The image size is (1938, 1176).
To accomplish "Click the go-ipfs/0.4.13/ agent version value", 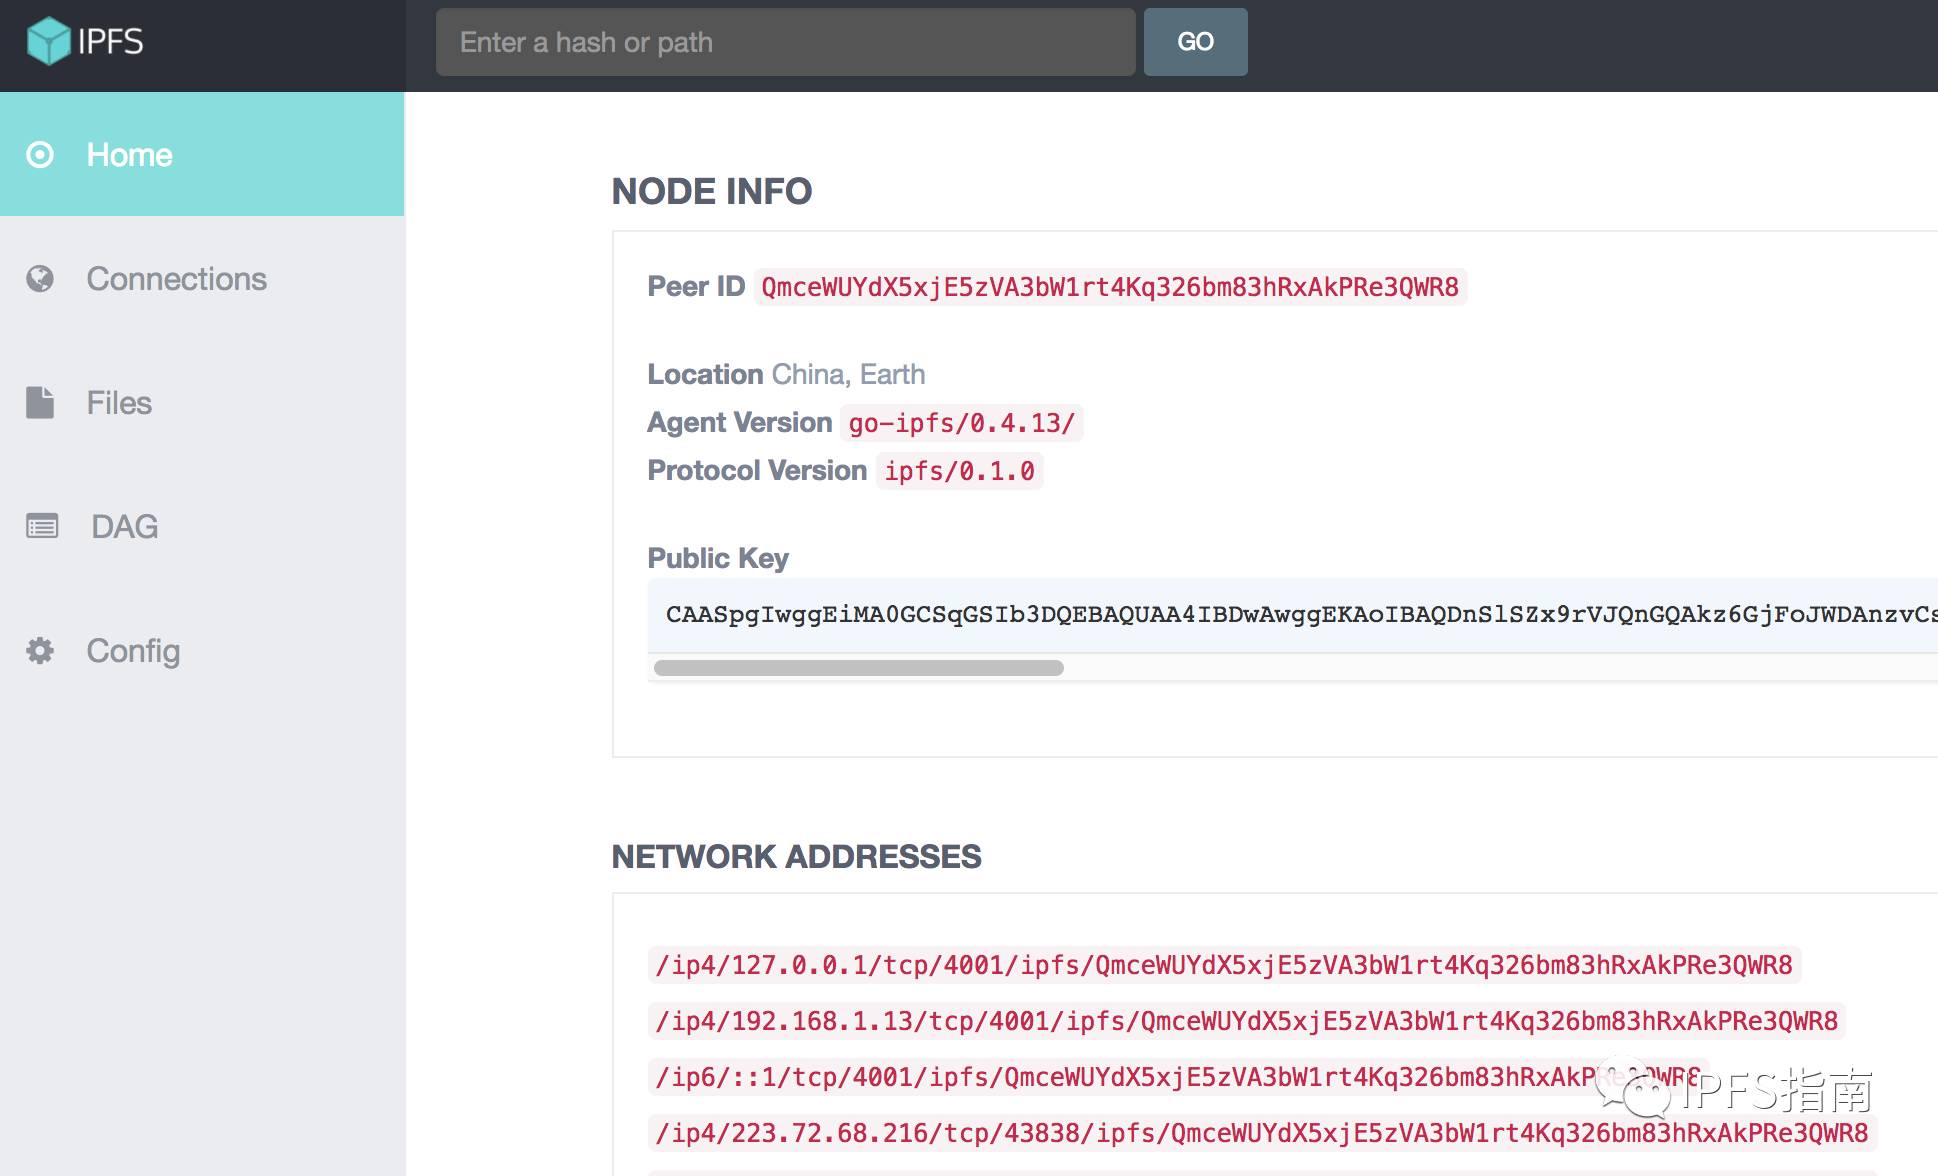I will coord(961,423).
